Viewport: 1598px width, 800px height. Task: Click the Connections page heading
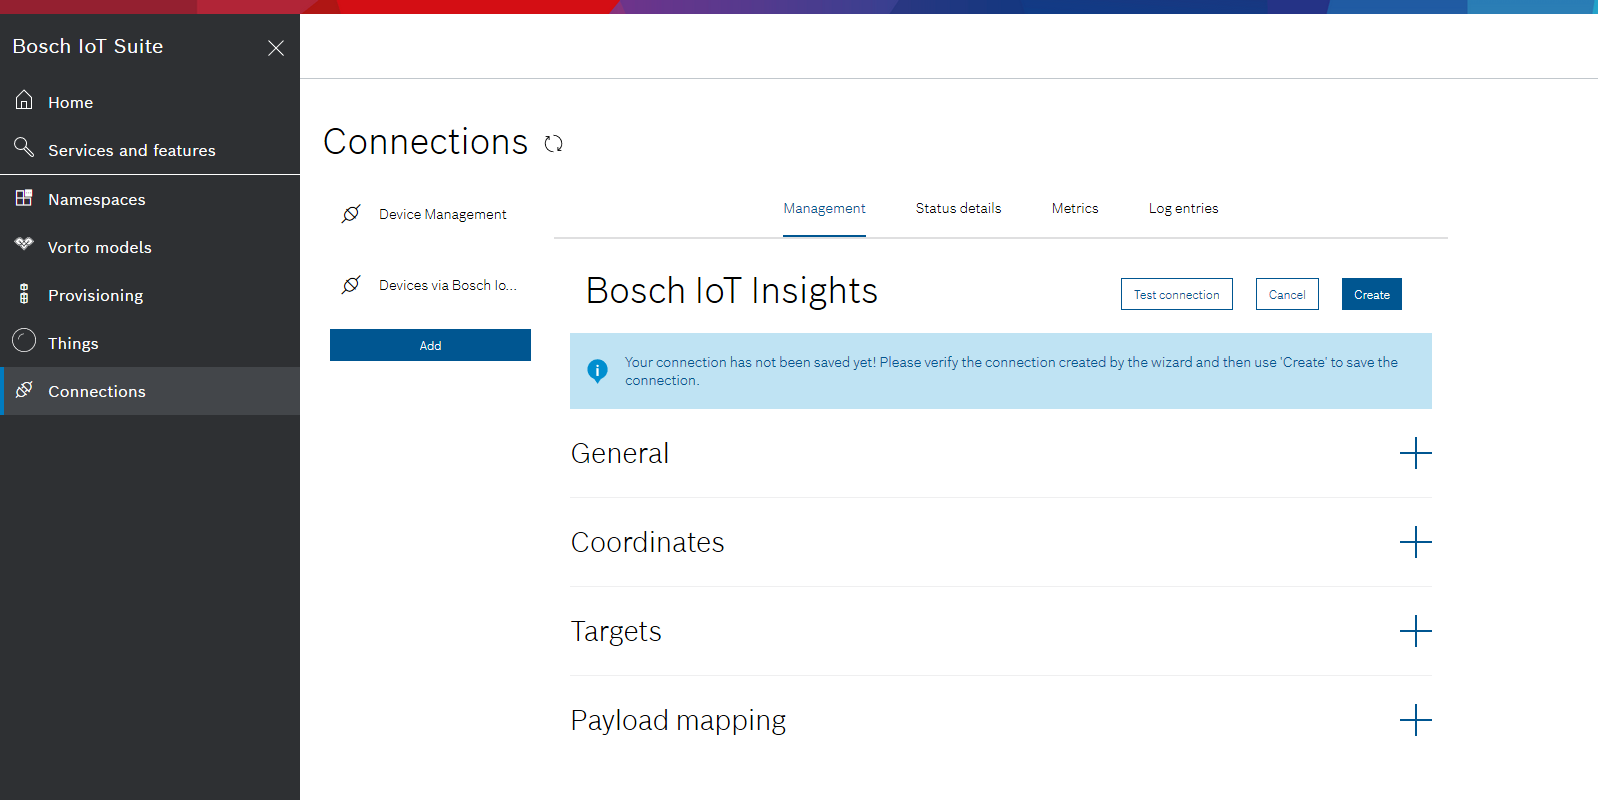click(x=426, y=142)
